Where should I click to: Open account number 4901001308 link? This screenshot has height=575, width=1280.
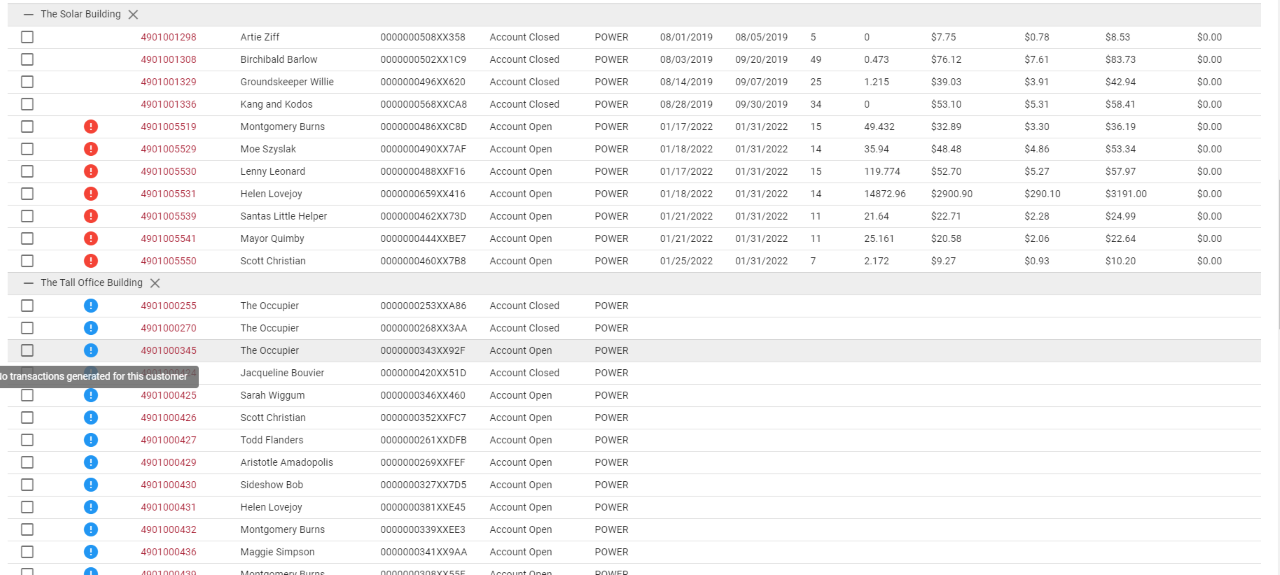click(168, 60)
